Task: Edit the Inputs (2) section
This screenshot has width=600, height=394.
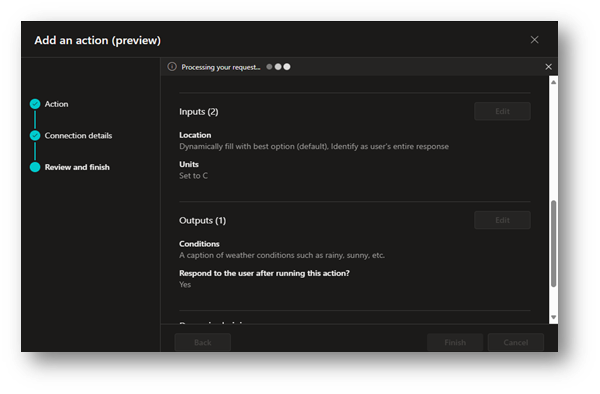Action: coord(502,111)
